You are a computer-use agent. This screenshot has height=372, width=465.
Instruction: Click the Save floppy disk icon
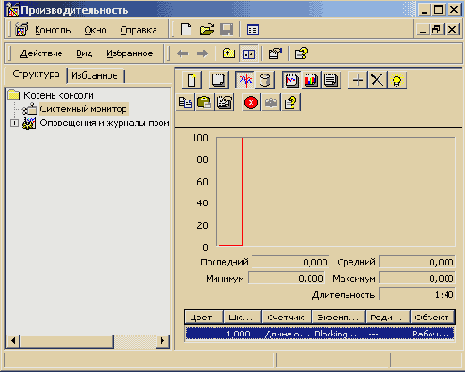tap(227, 29)
